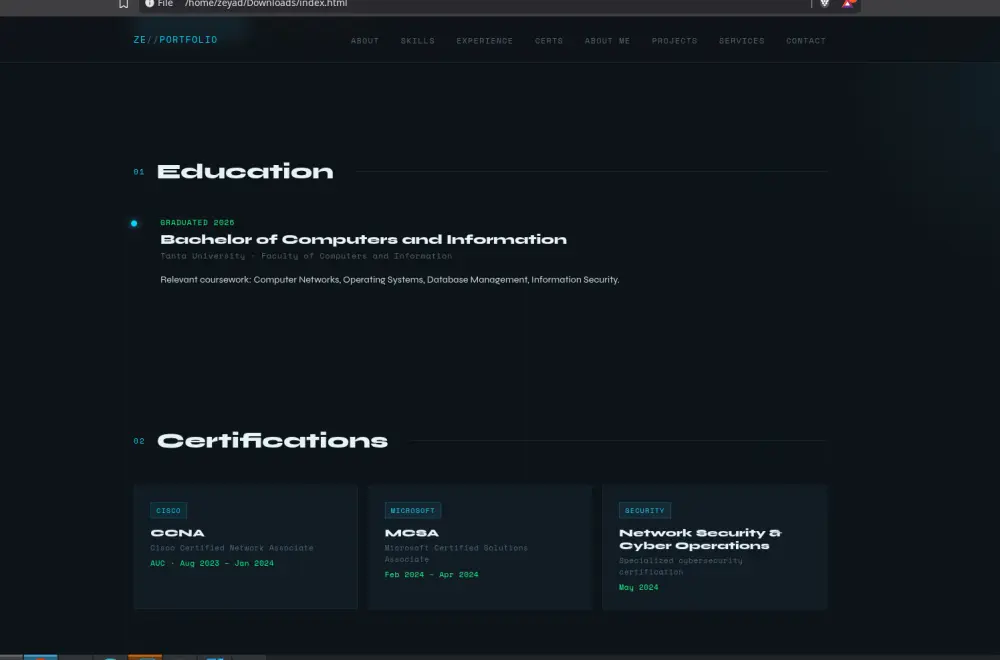Jump to the CERTS nav link

549,41
